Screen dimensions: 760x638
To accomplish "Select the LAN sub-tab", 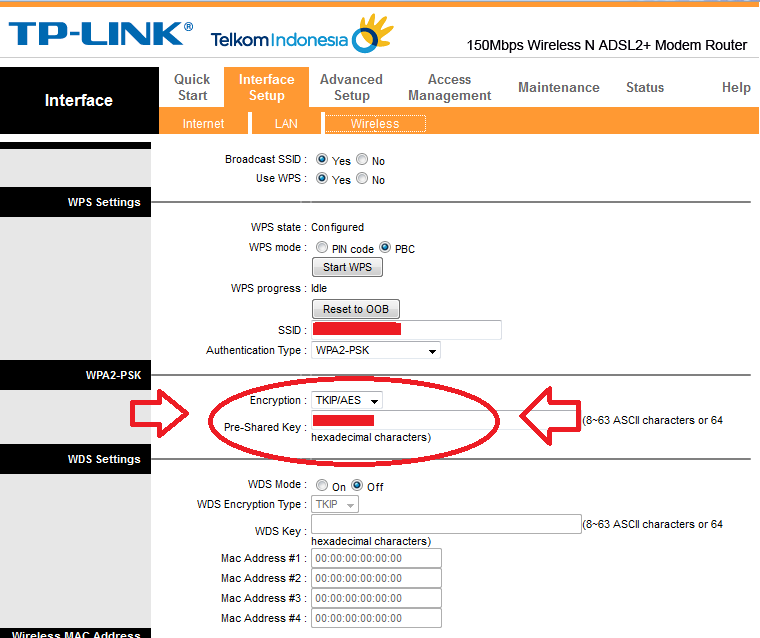I will [x=286, y=124].
